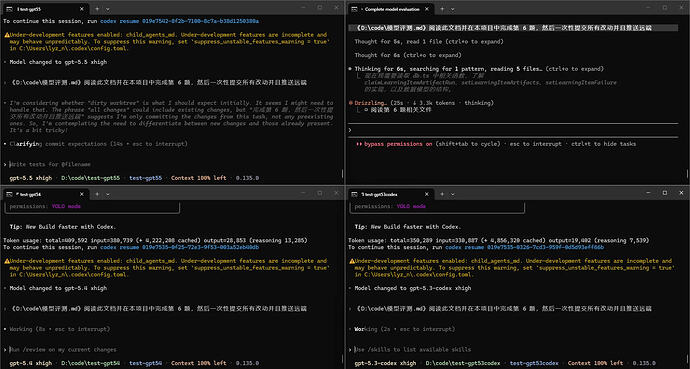Click the scrollbar in the test-gpt54 window

(343, 359)
